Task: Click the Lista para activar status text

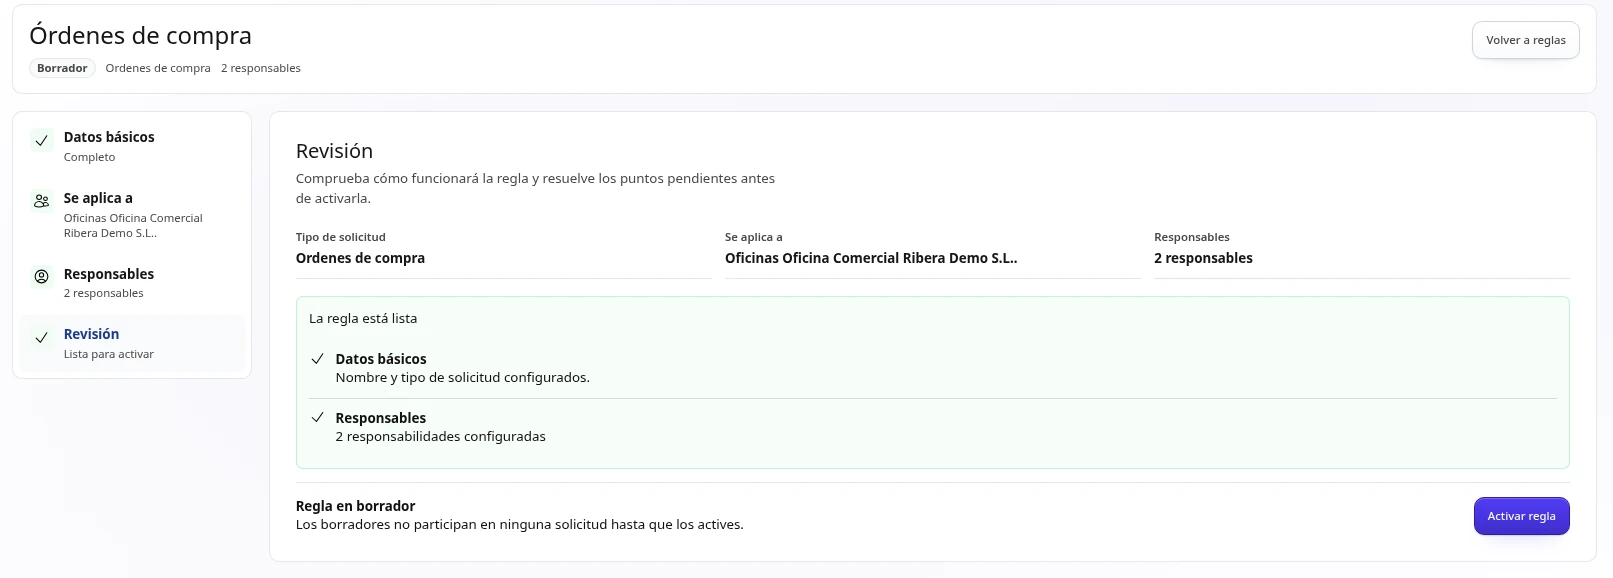Action: coord(109,354)
